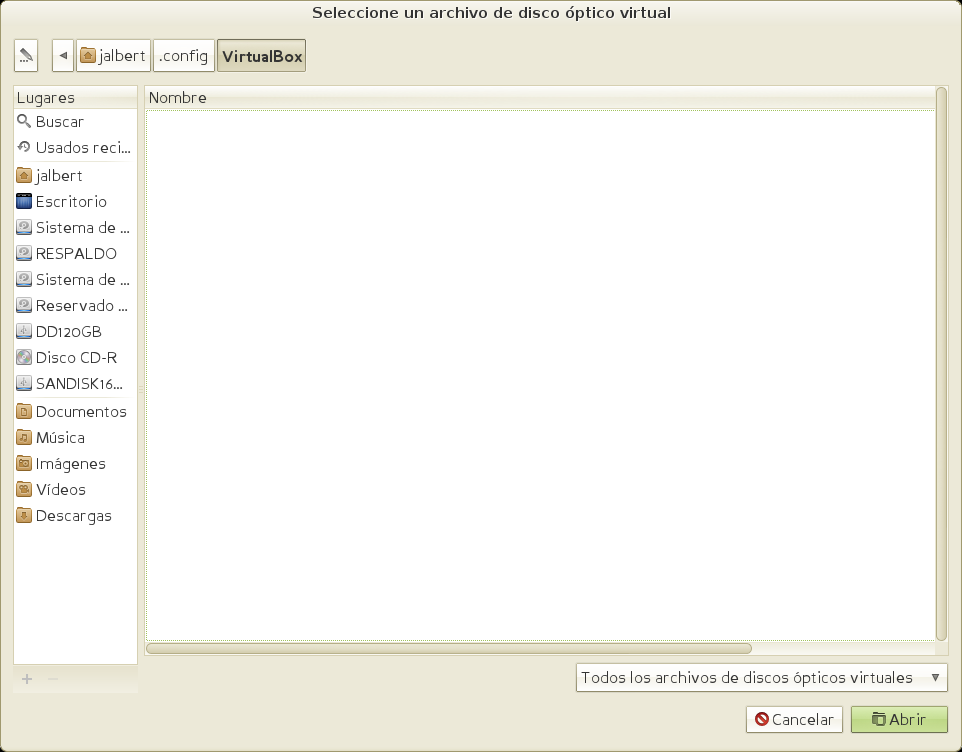Select the VirtualBox path button

[x=261, y=56]
